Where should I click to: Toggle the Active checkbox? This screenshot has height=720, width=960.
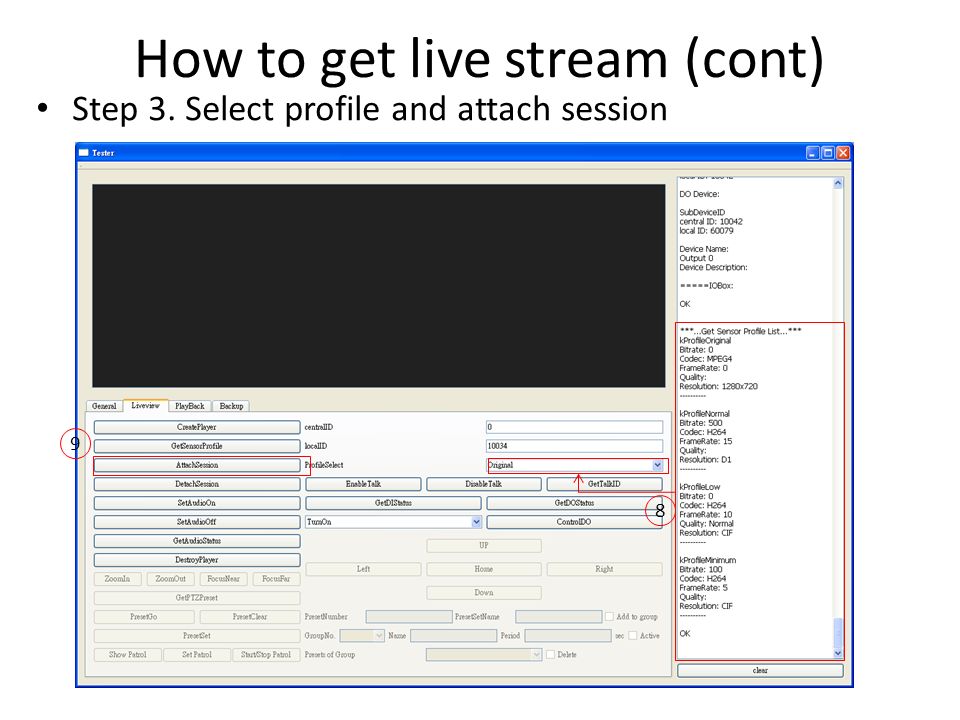tap(633, 636)
